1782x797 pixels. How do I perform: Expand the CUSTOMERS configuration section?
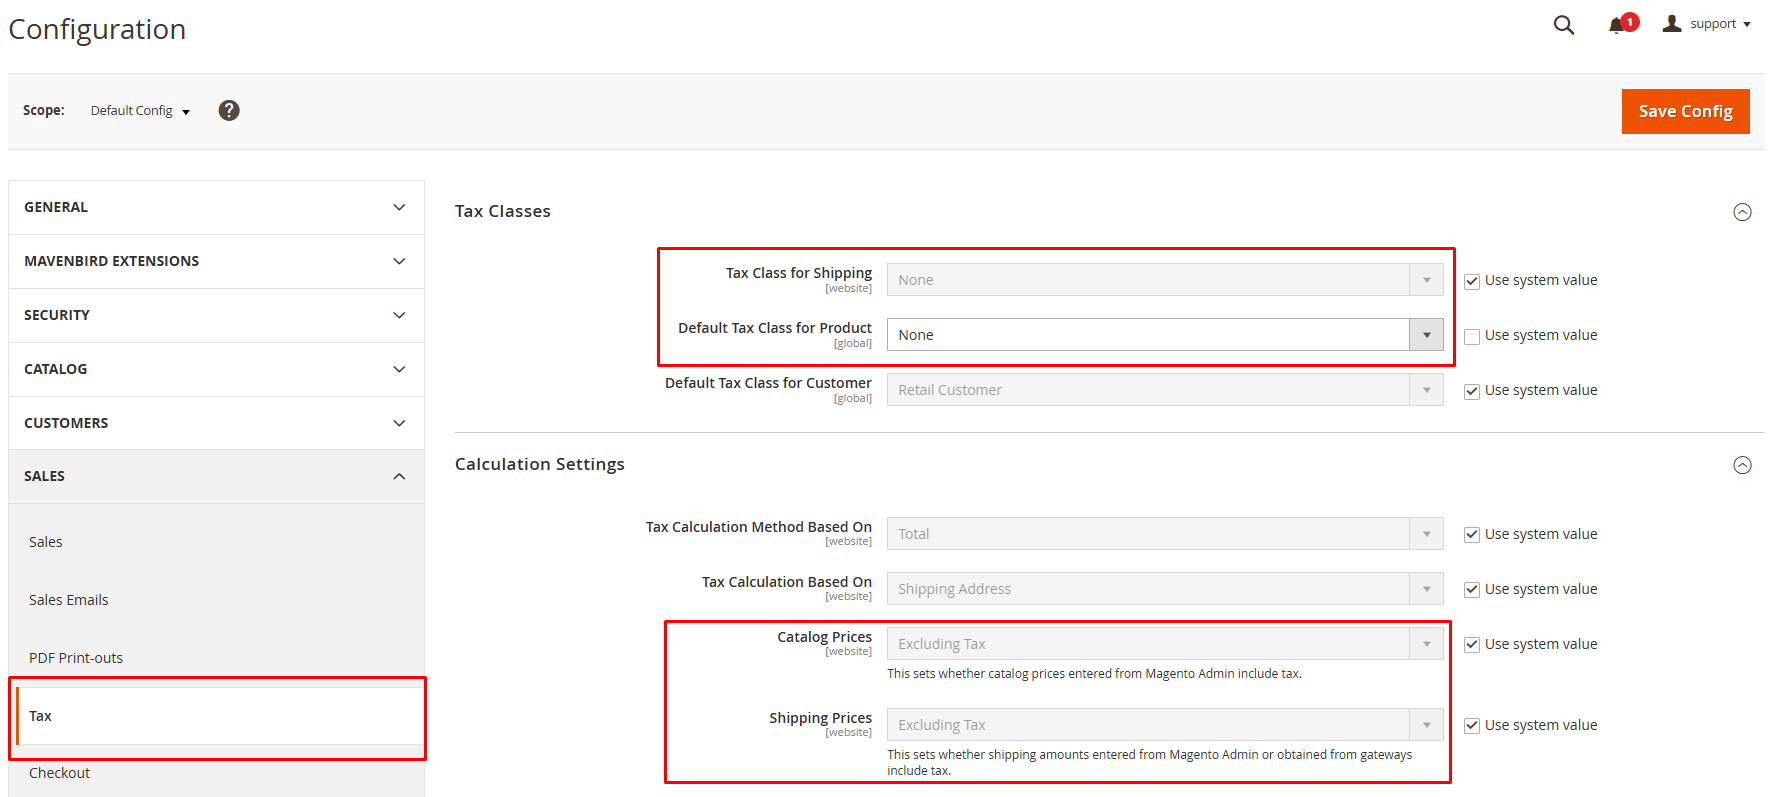[216, 423]
